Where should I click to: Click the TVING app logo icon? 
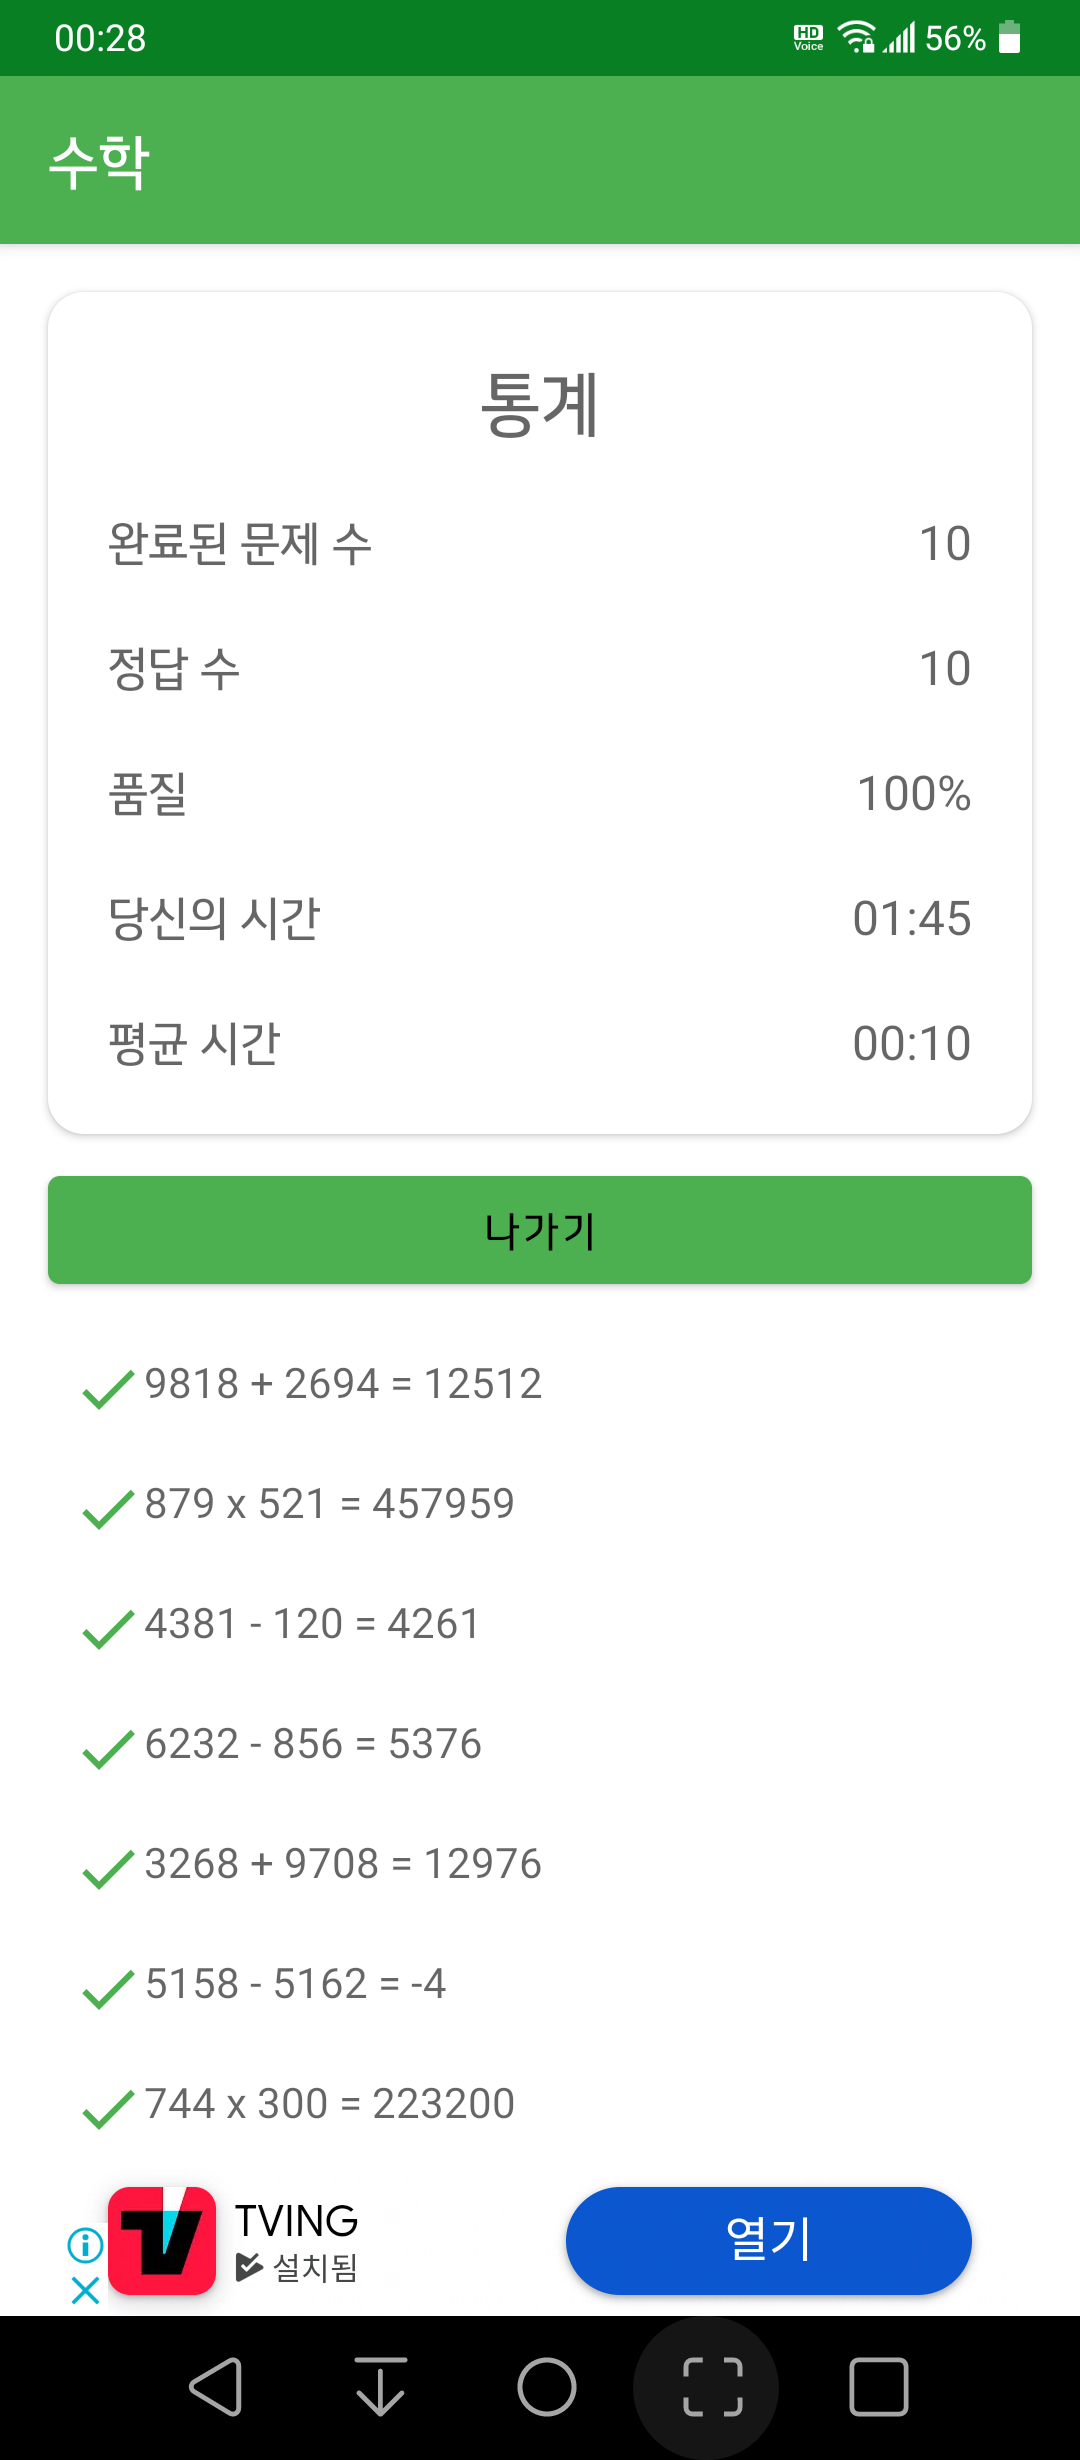(x=162, y=2240)
